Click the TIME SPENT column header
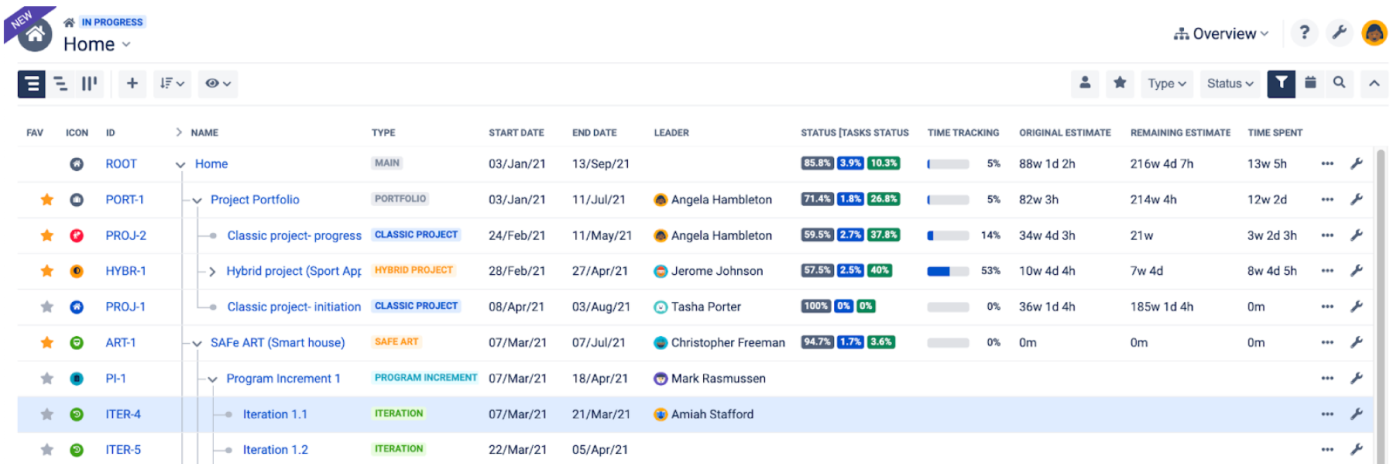This screenshot has height=464, width=1400. coord(1275,132)
